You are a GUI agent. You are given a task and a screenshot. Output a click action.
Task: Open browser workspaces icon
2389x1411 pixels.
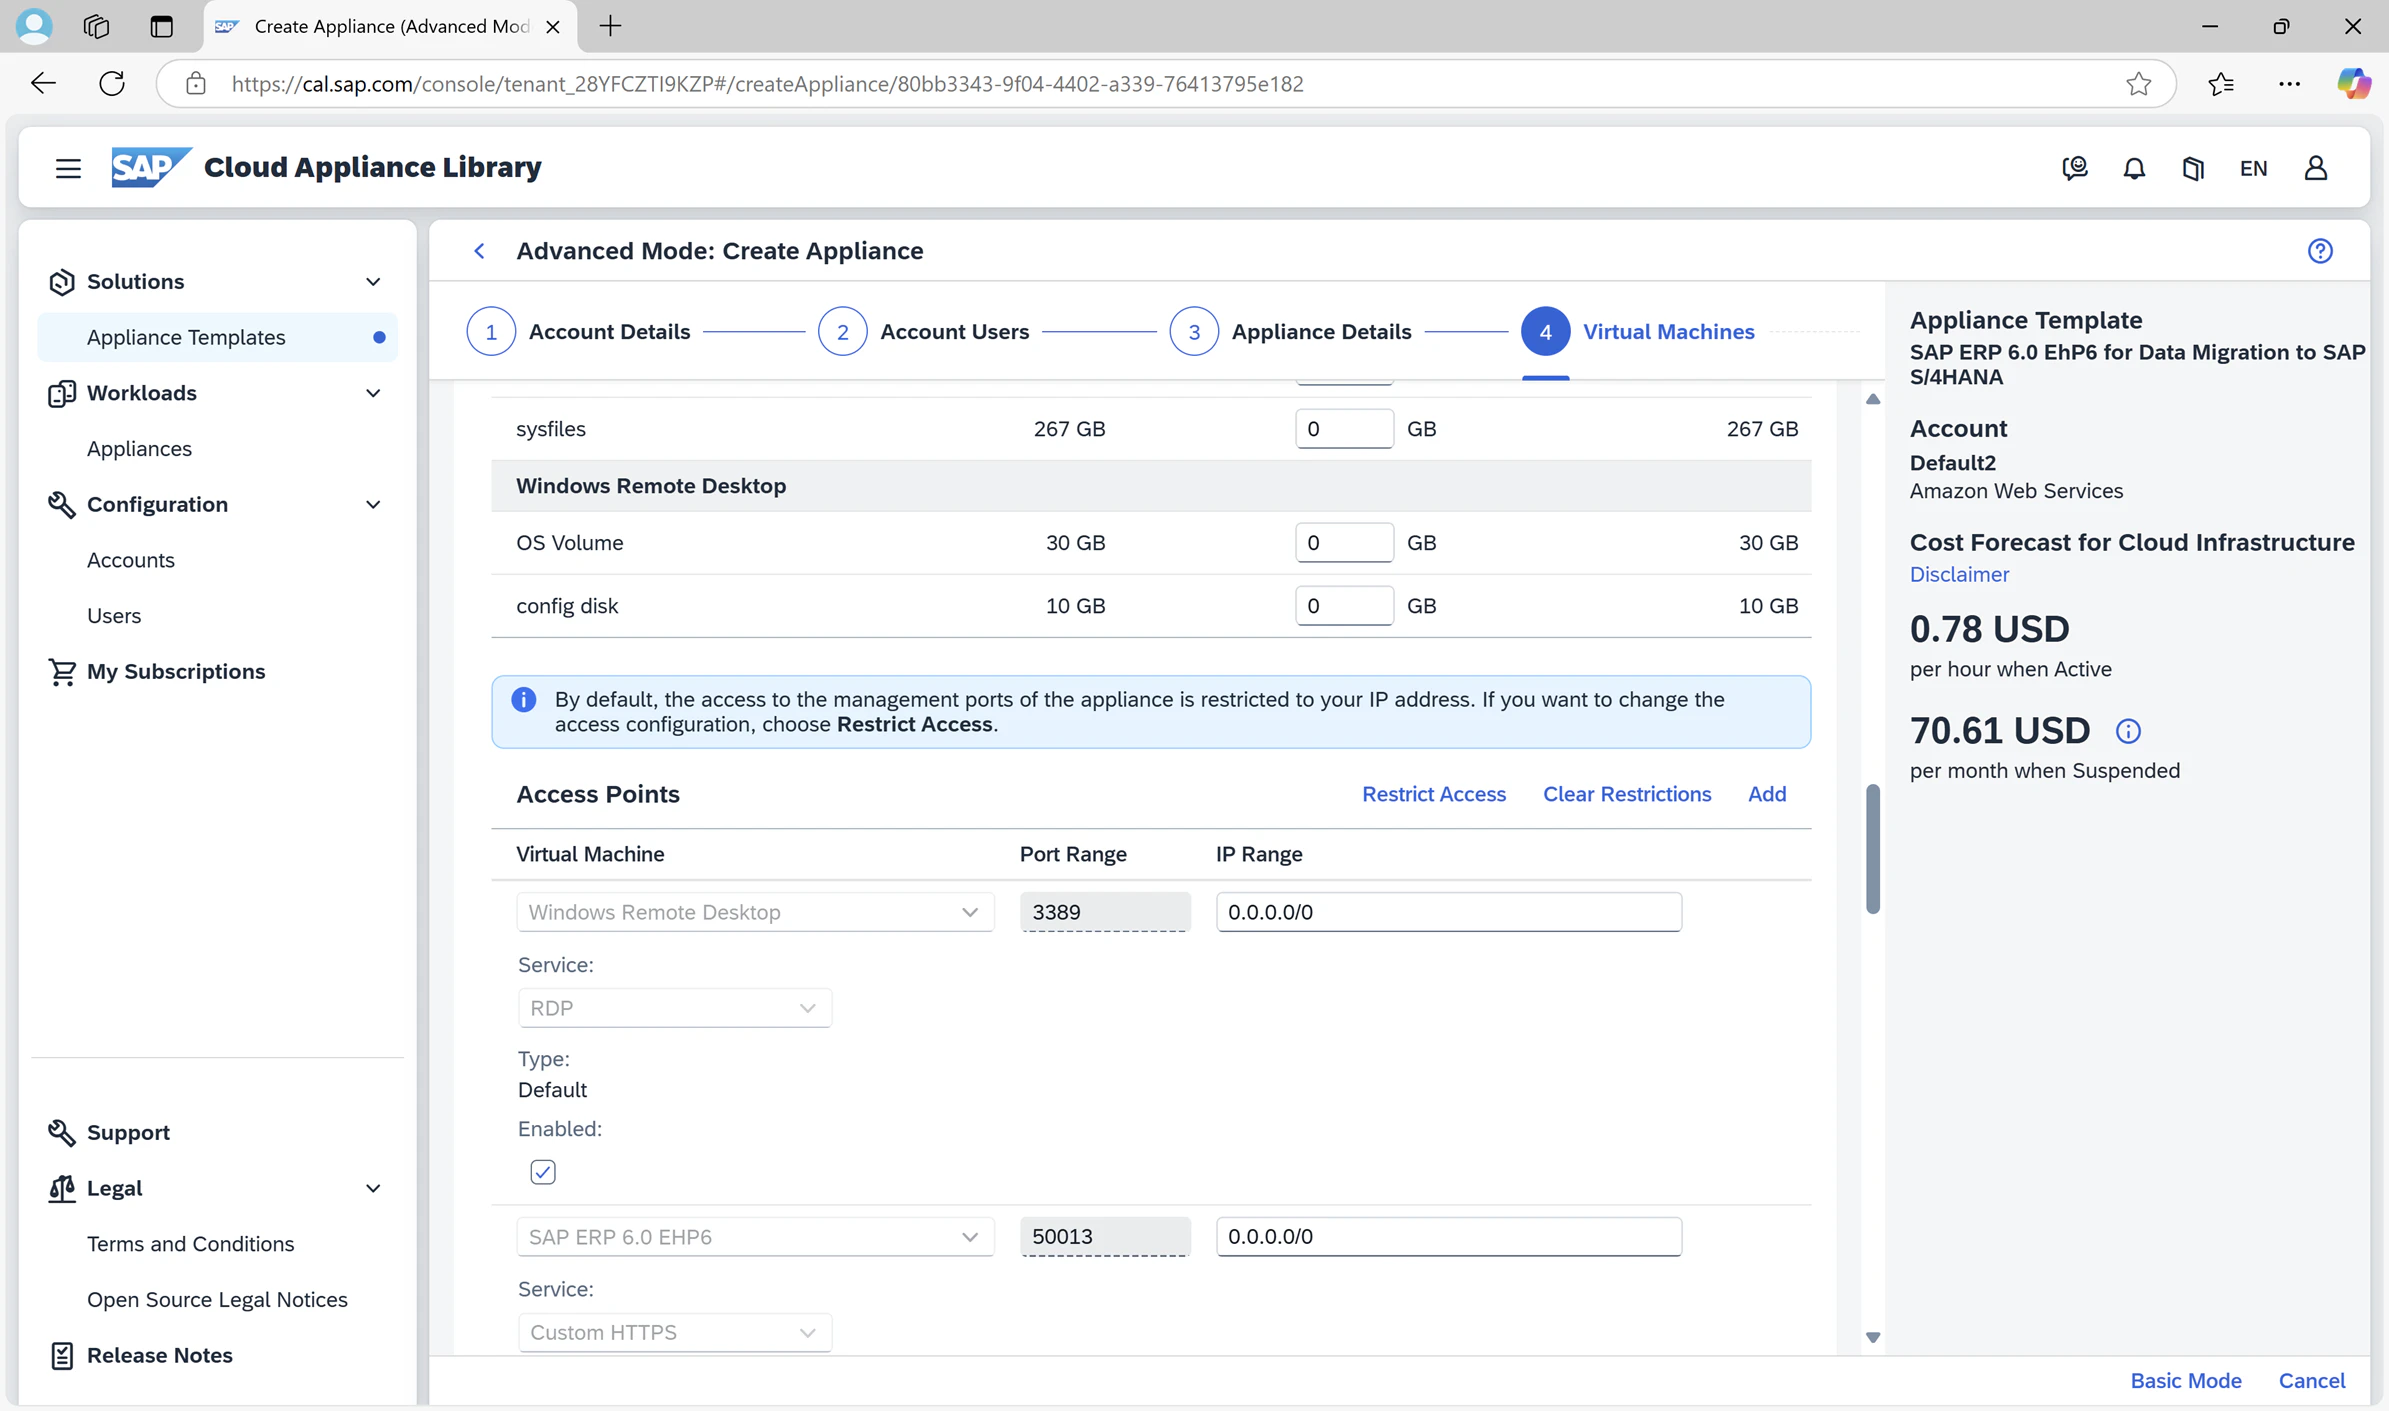(97, 26)
